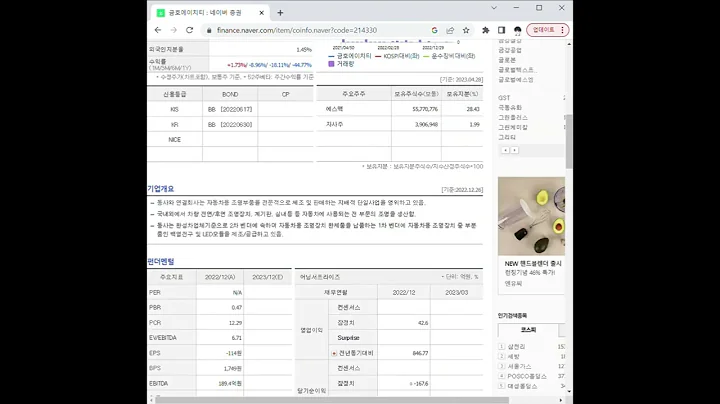Screen dimensions: 720x404
Task: Open the 삼천리 popular stock link
Action: [516, 347]
